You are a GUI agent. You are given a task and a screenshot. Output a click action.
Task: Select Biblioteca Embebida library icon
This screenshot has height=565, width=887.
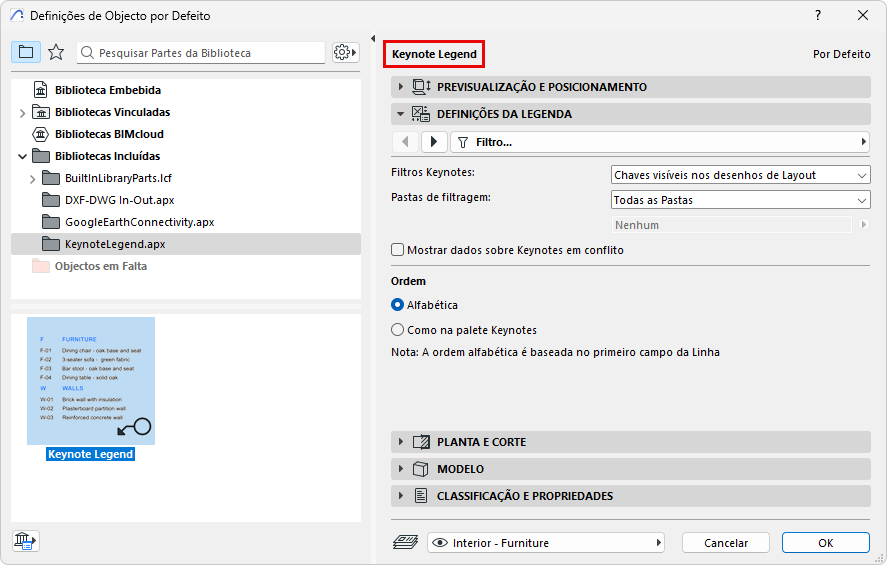(41, 90)
